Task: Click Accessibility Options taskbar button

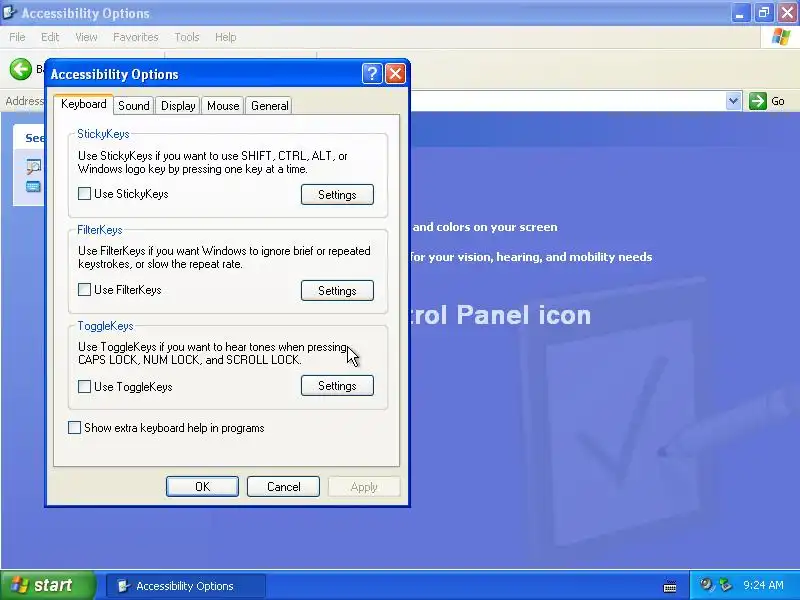Action: point(186,586)
